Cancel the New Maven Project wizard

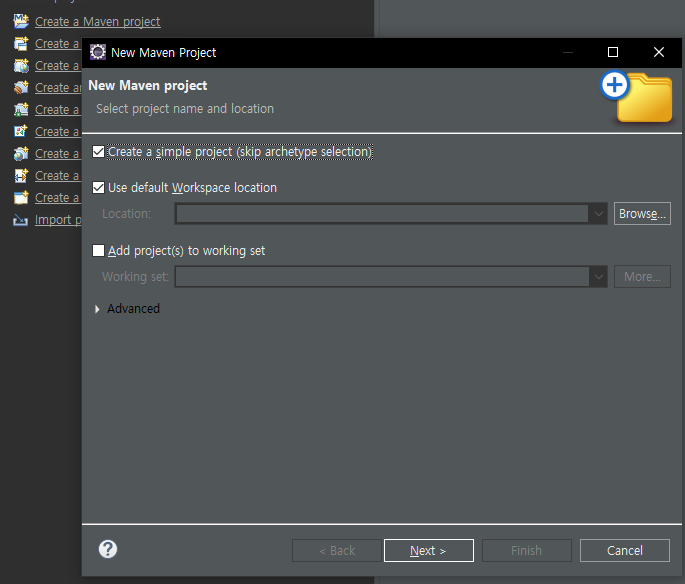625,550
